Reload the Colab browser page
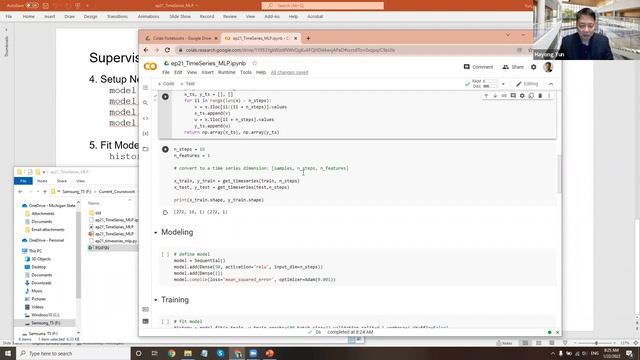Screen dimensions: 640x360 point(167,50)
